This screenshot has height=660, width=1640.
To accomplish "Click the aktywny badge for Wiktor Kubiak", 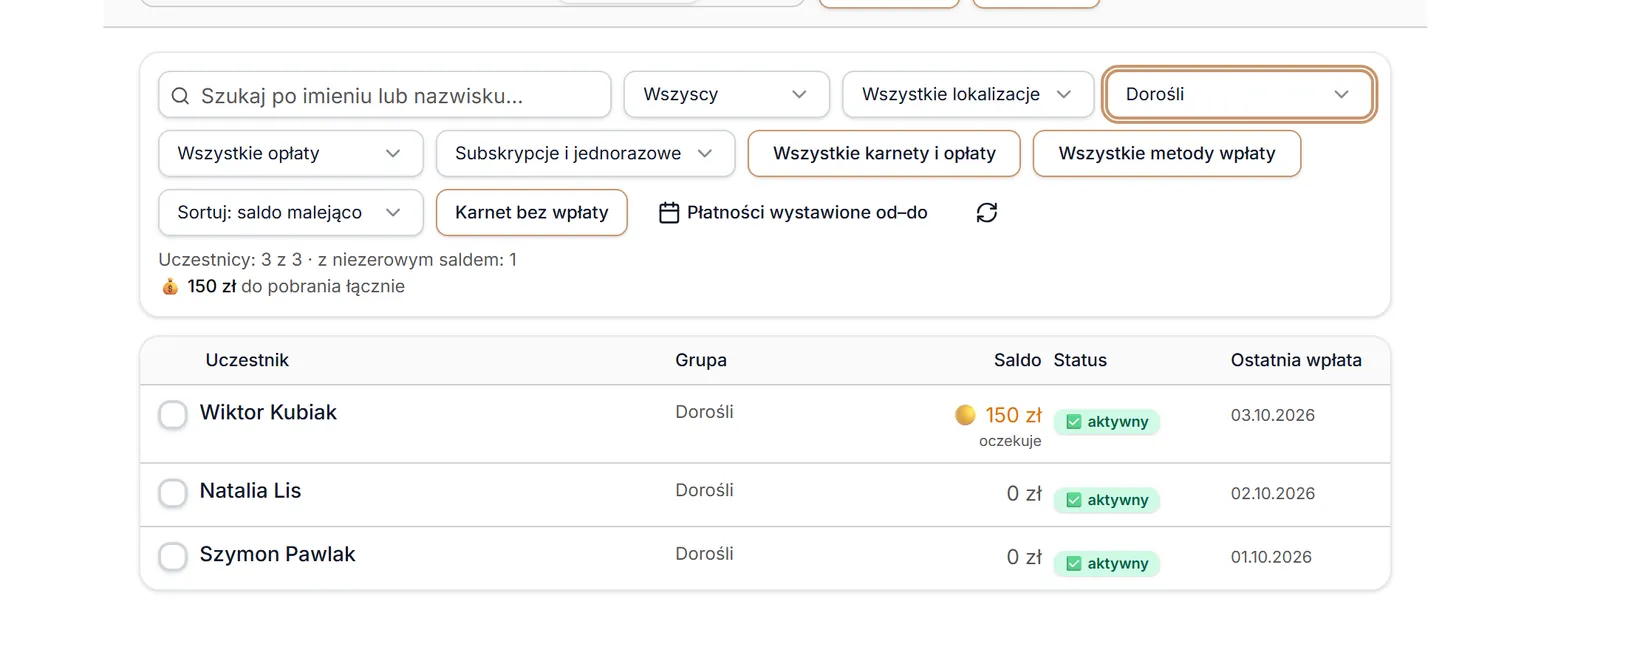I will point(1107,422).
